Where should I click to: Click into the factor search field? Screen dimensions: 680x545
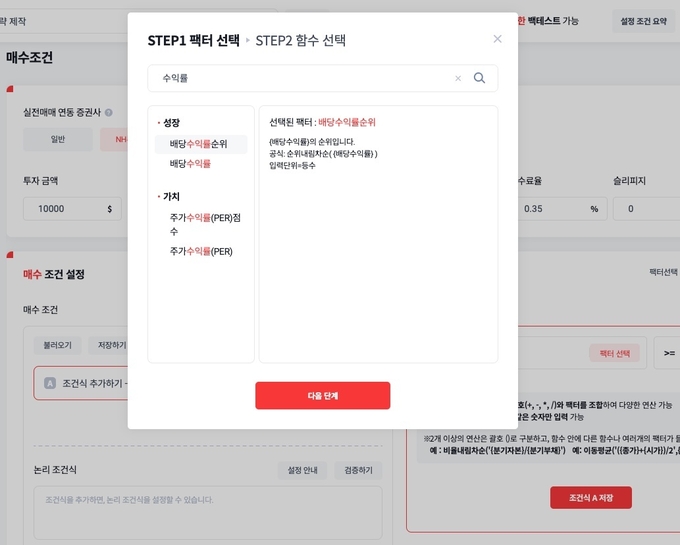pyautogui.click(x=304, y=78)
